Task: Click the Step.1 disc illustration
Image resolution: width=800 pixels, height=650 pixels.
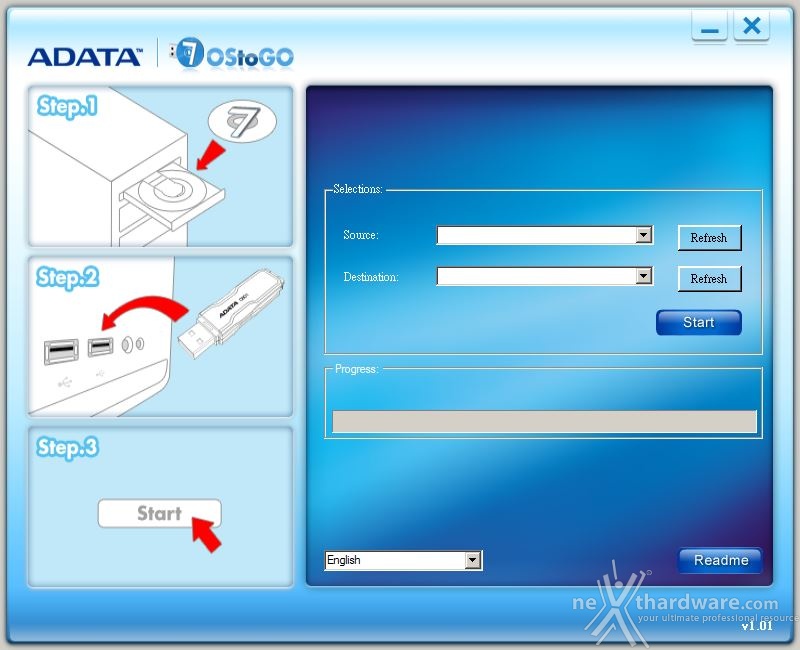Action: (160, 166)
